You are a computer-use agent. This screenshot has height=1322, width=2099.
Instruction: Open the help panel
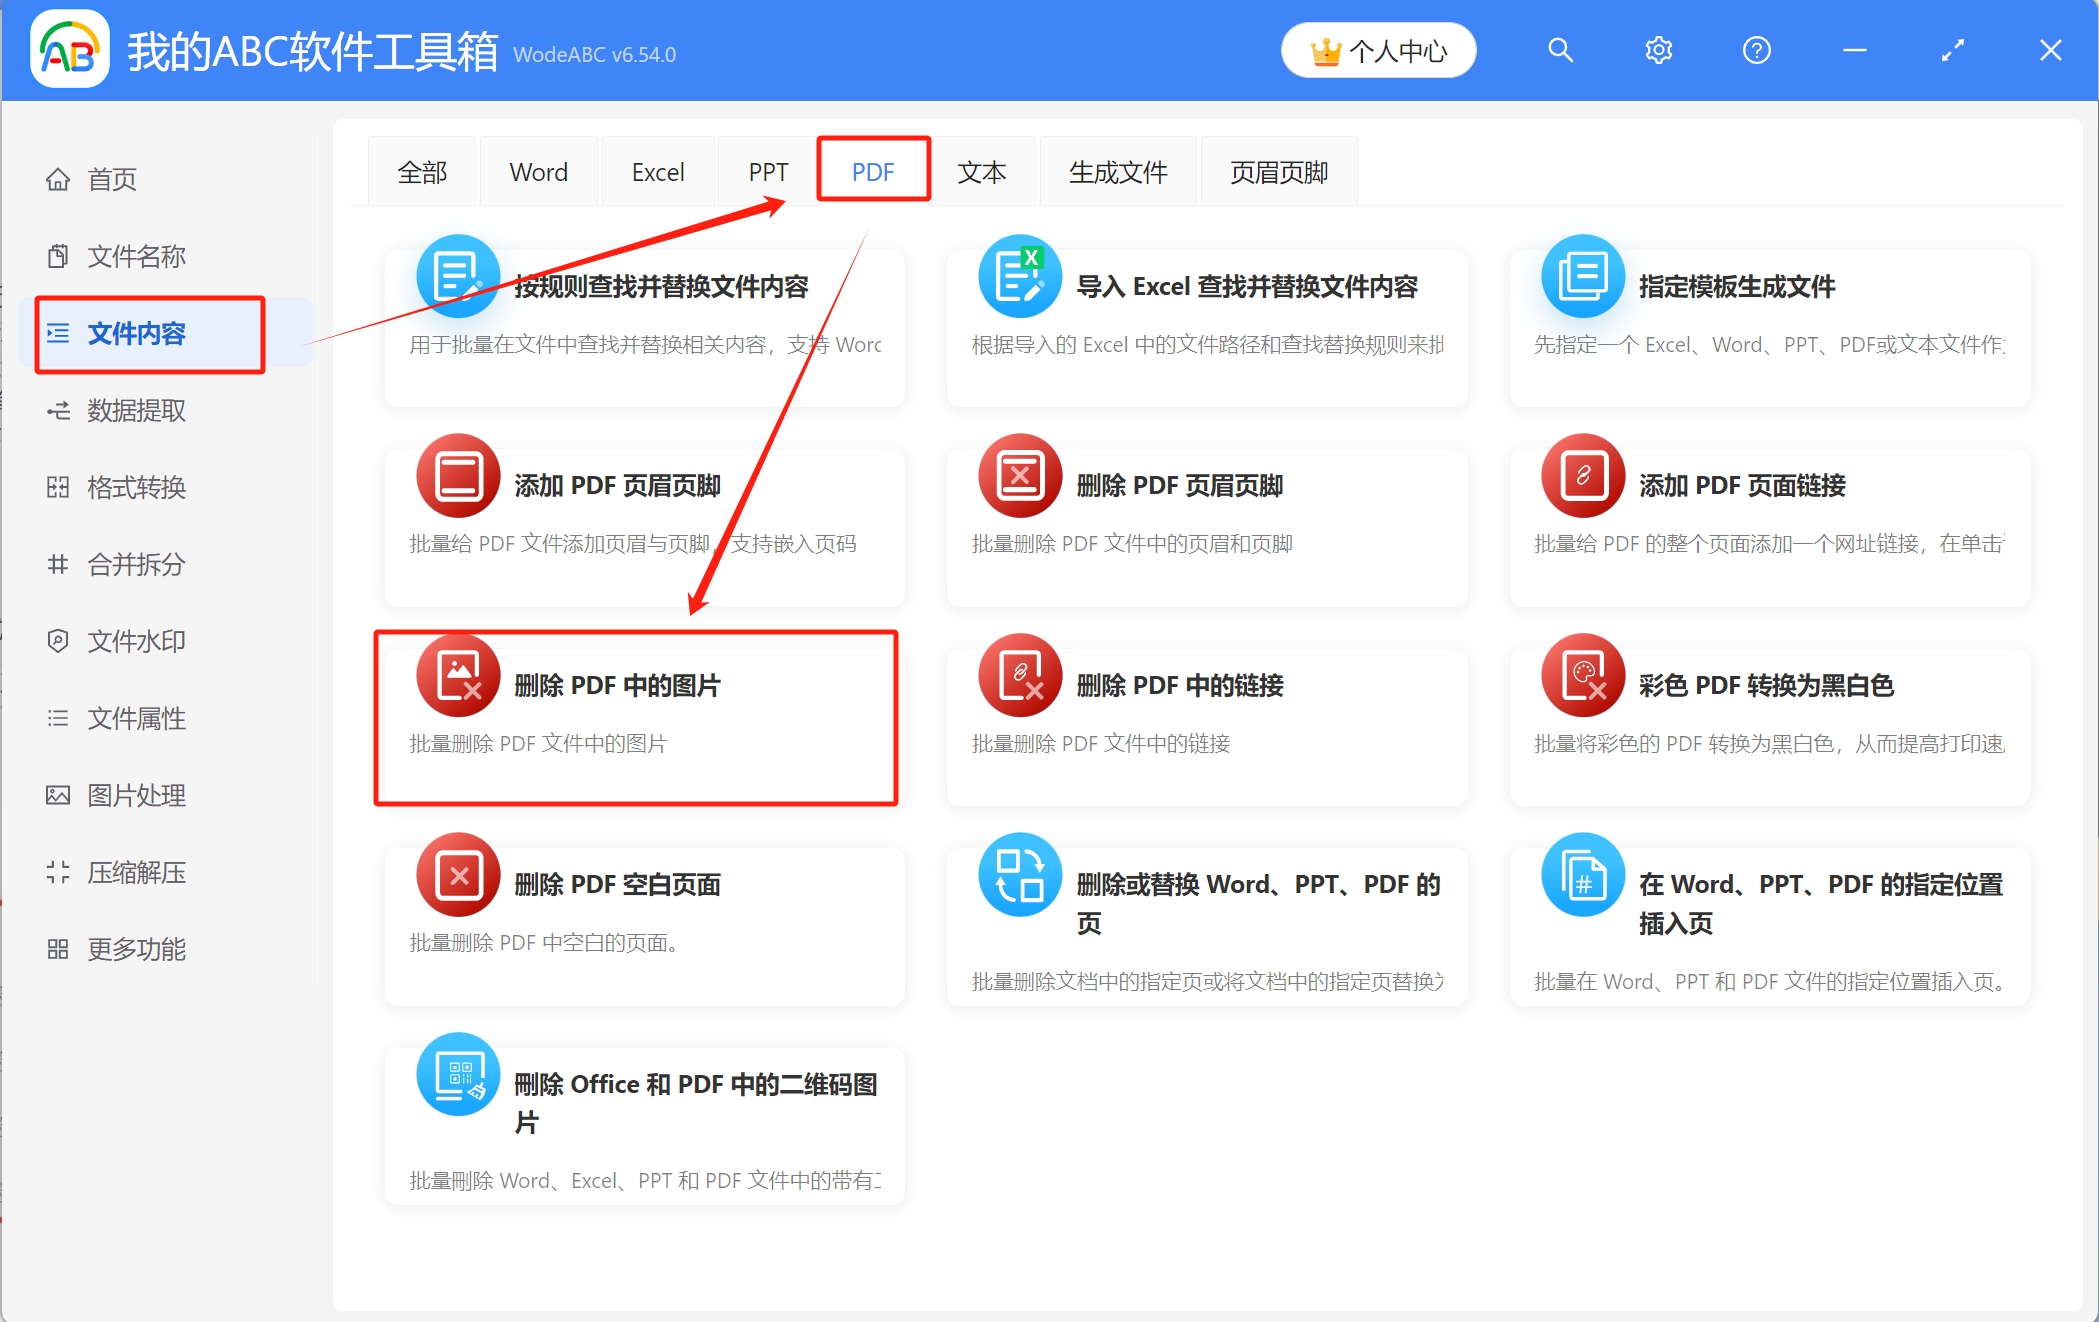click(1756, 49)
